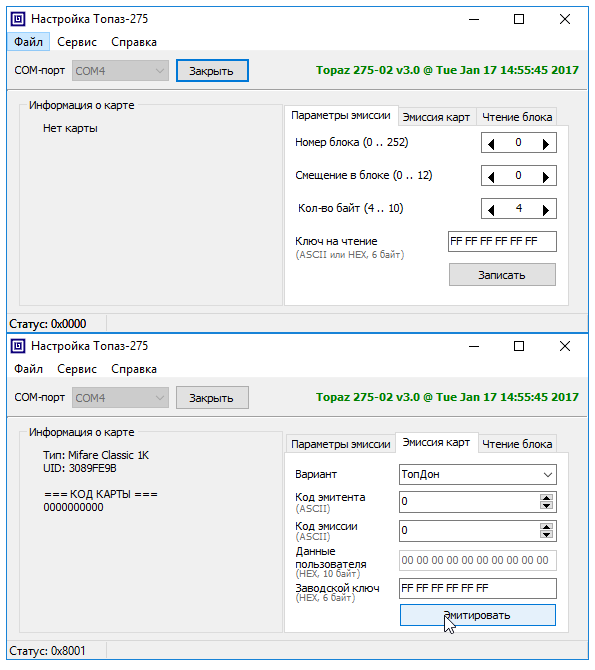Click the Эмитировать button
Screen dimensions: 595x670
[478, 615]
